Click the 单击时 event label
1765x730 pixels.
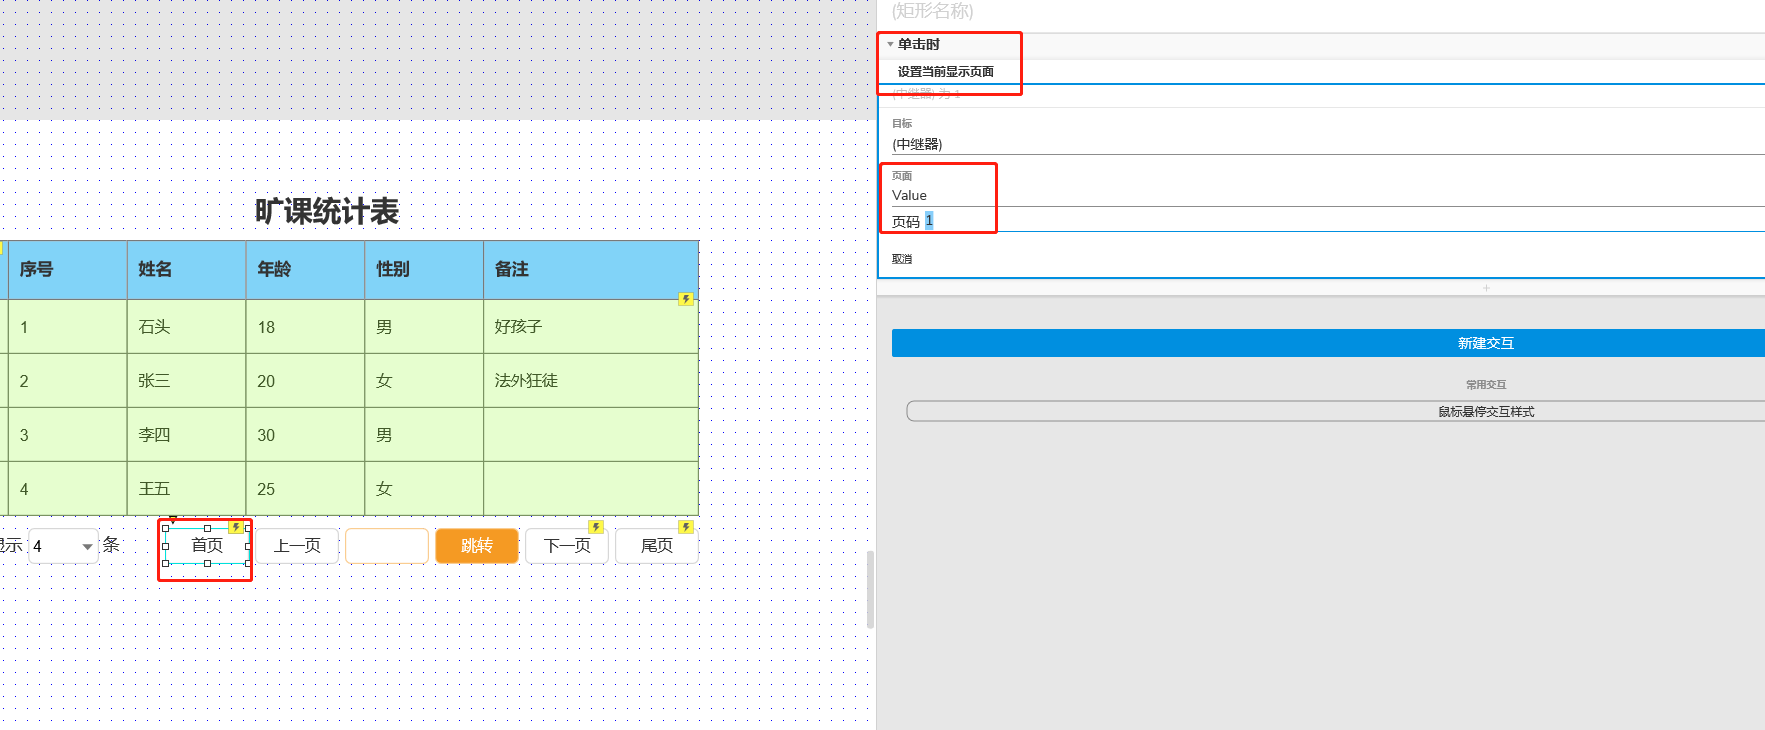(x=919, y=44)
